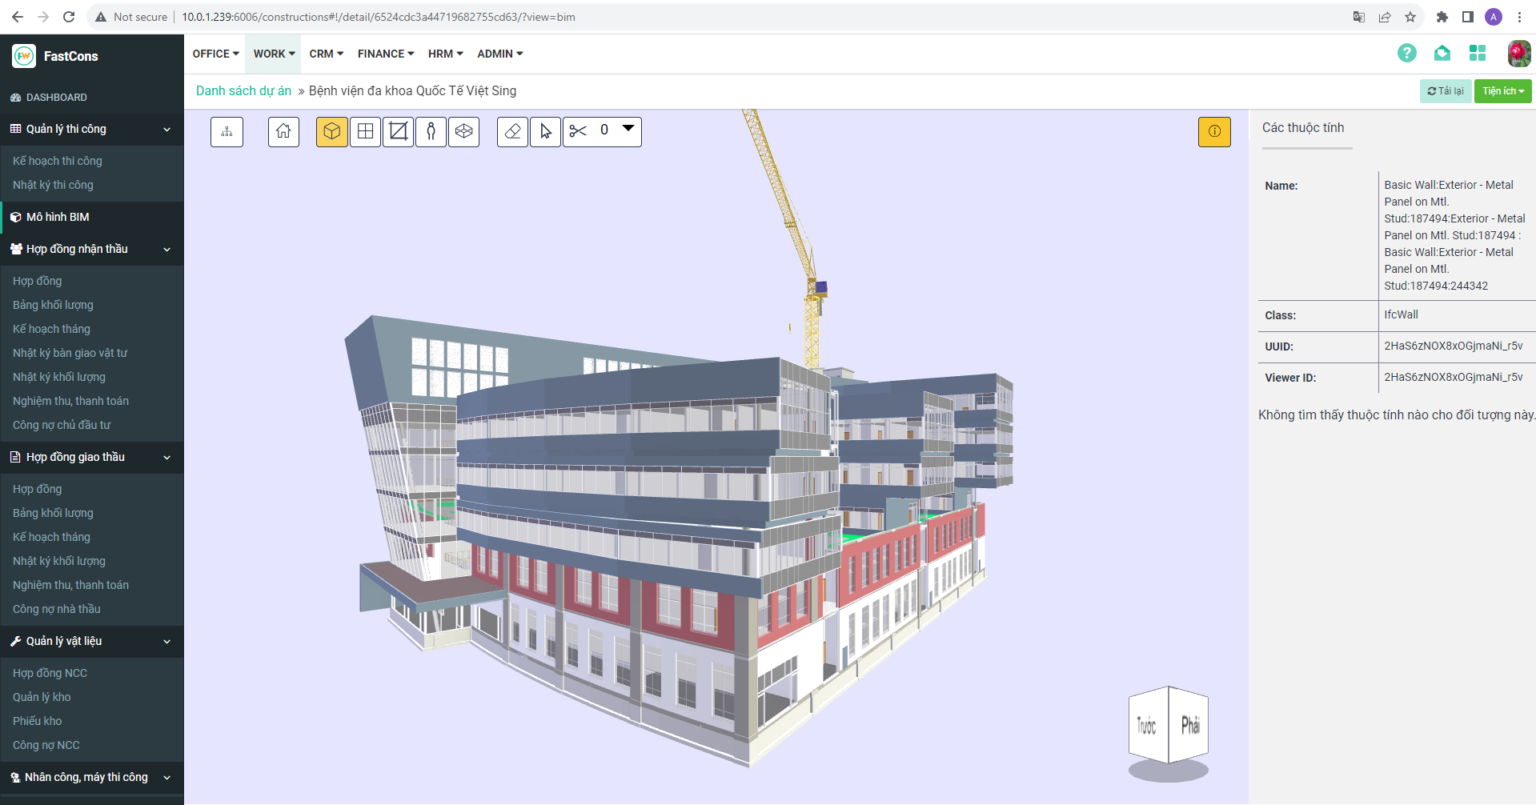This screenshot has width=1536, height=805.
Task: Open the exploded isometric view tool
Action: (463, 131)
